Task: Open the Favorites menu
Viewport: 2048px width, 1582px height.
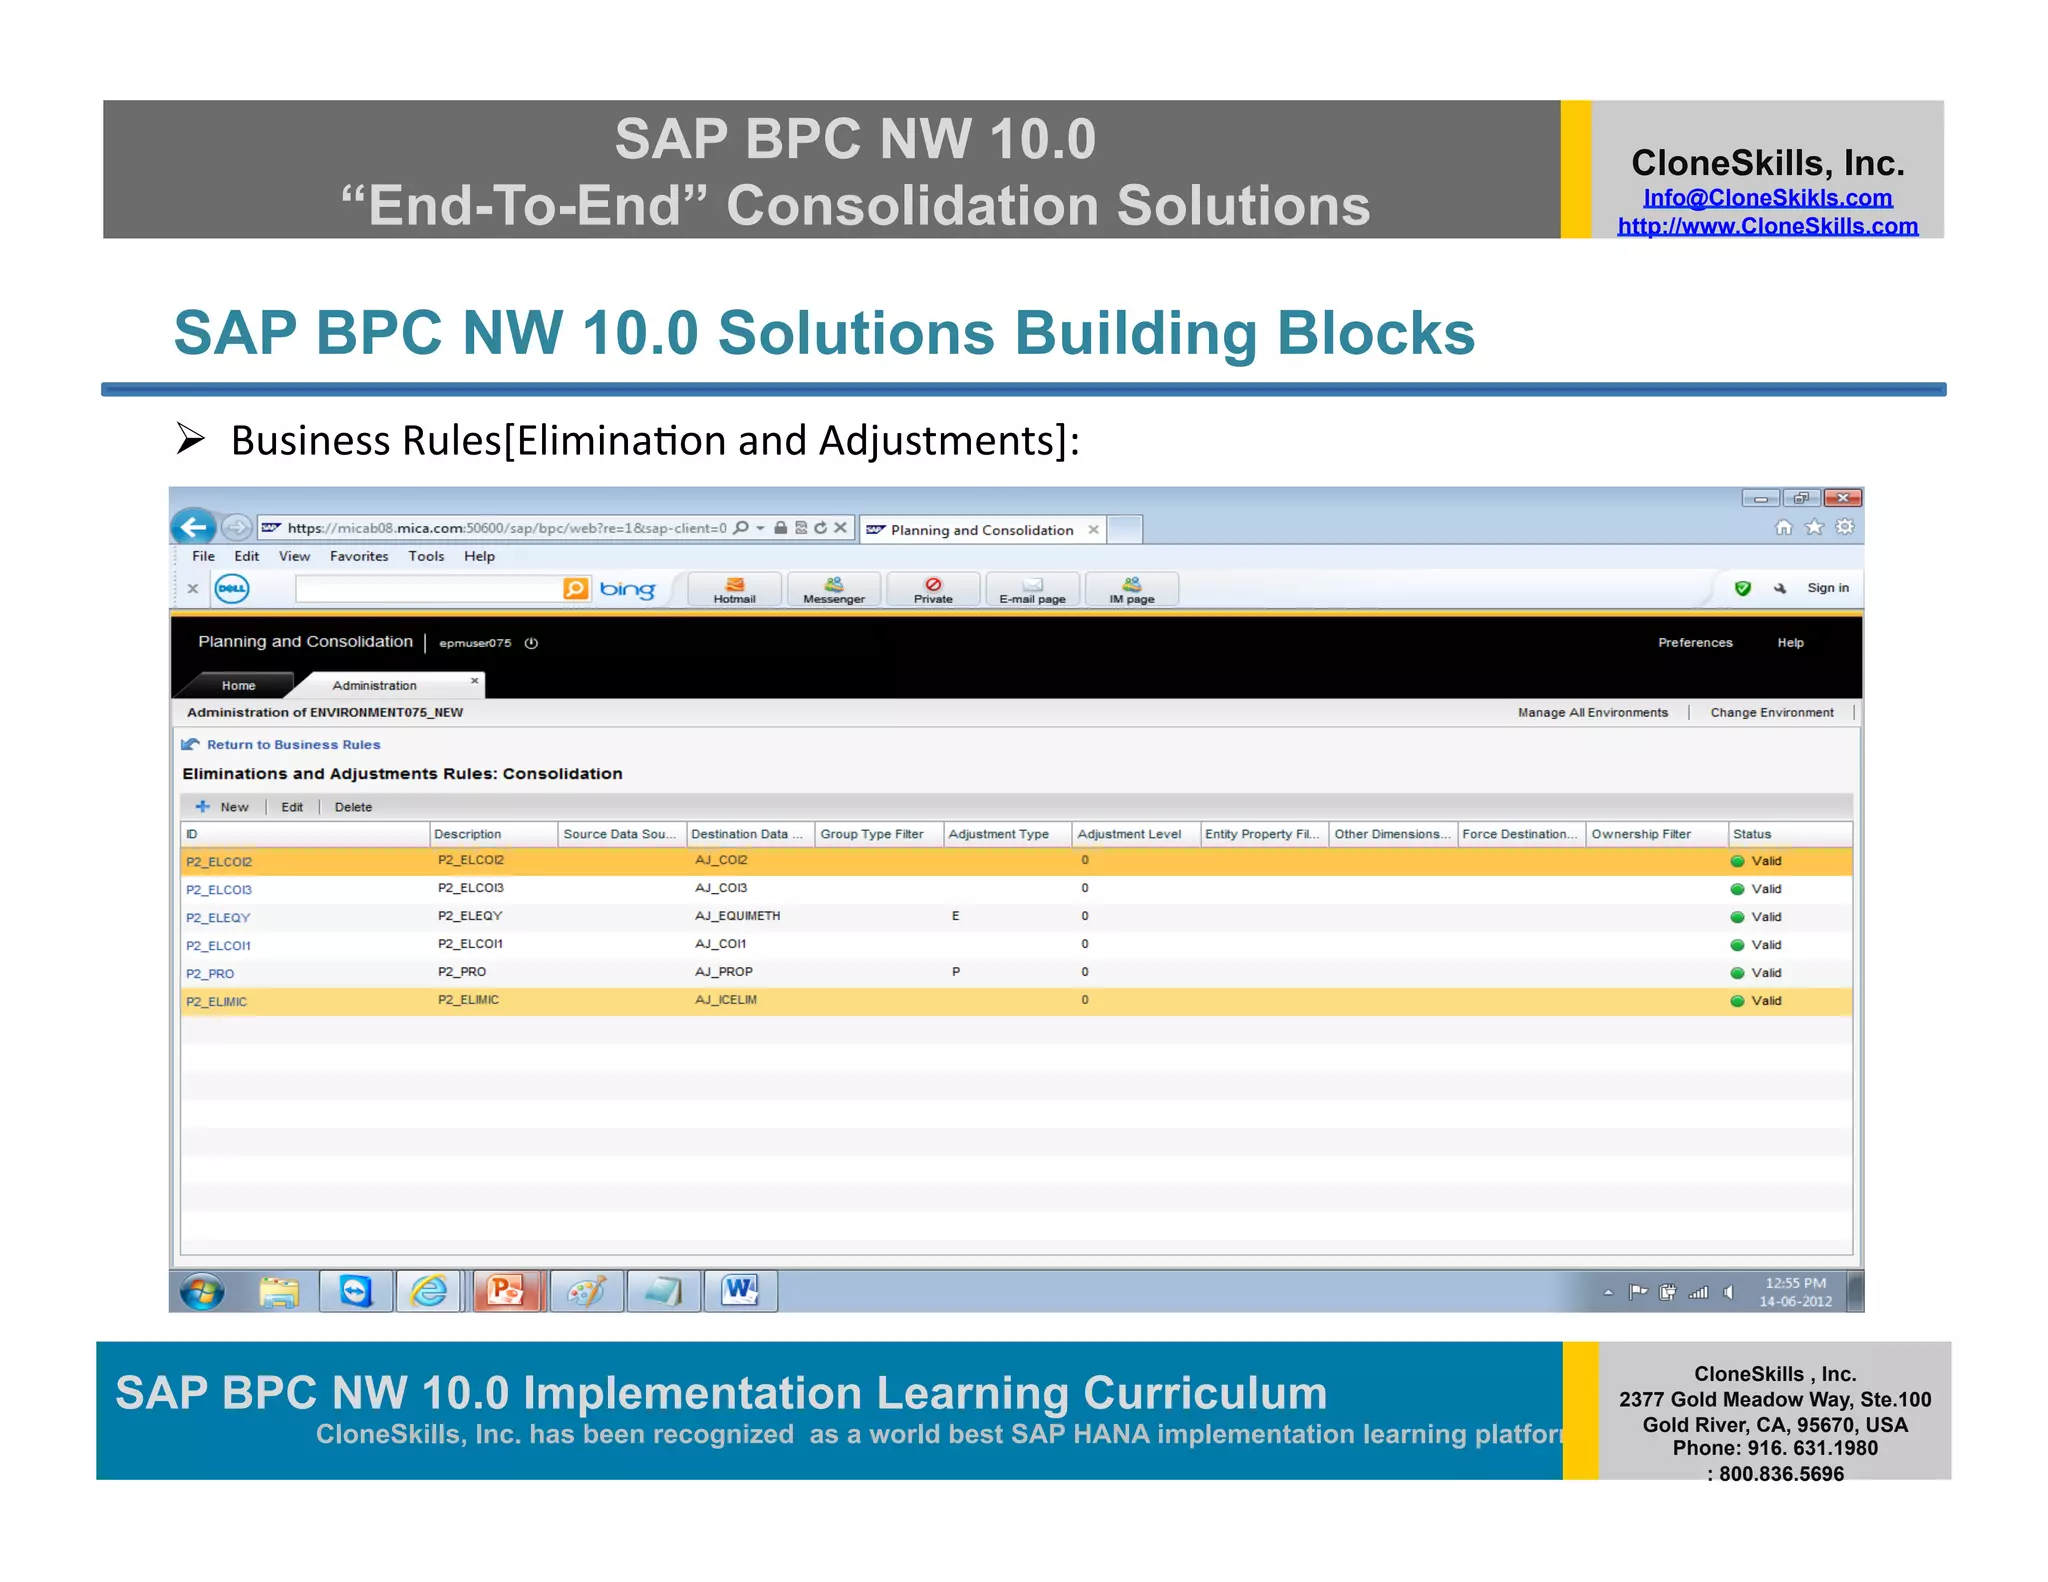Action: pos(359,556)
